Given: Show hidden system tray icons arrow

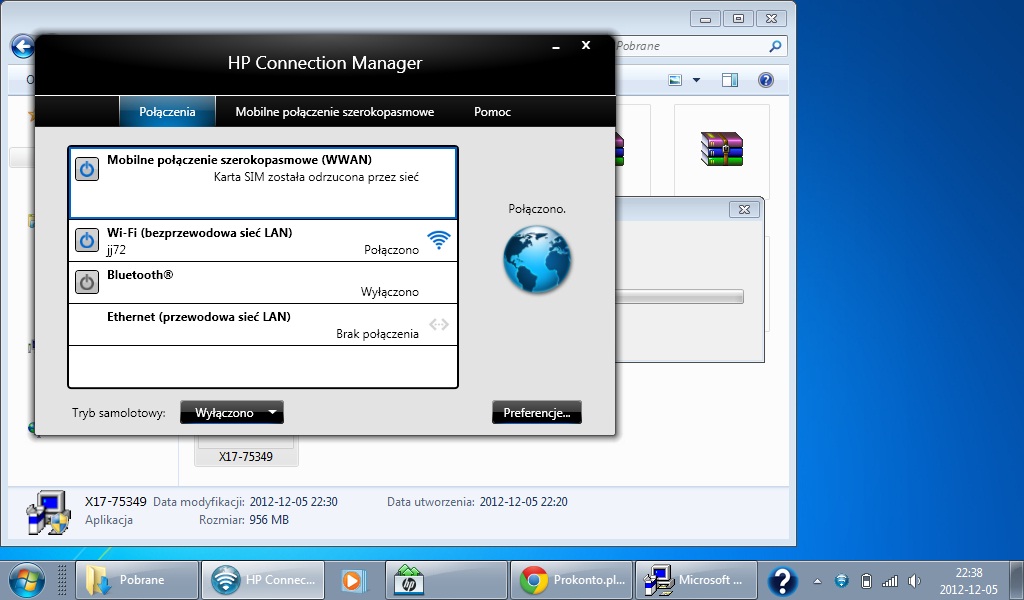Looking at the screenshot, I should (x=819, y=581).
